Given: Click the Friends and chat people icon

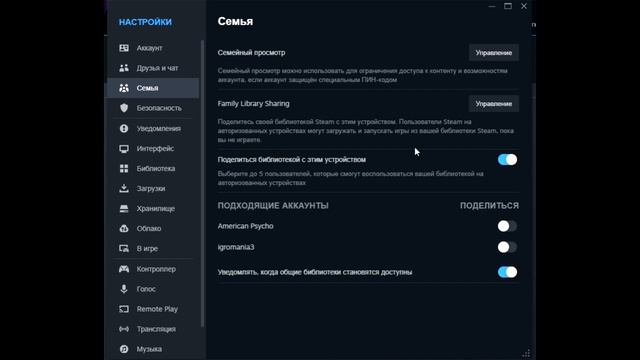Looking at the screenshot, I should (124, 68).
